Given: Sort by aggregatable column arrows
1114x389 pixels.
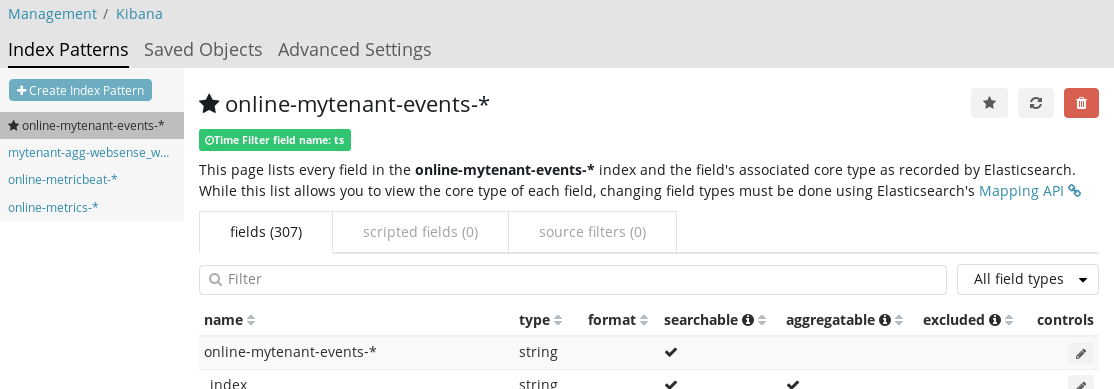Looking at the screenshot, I should coord(899,320).
